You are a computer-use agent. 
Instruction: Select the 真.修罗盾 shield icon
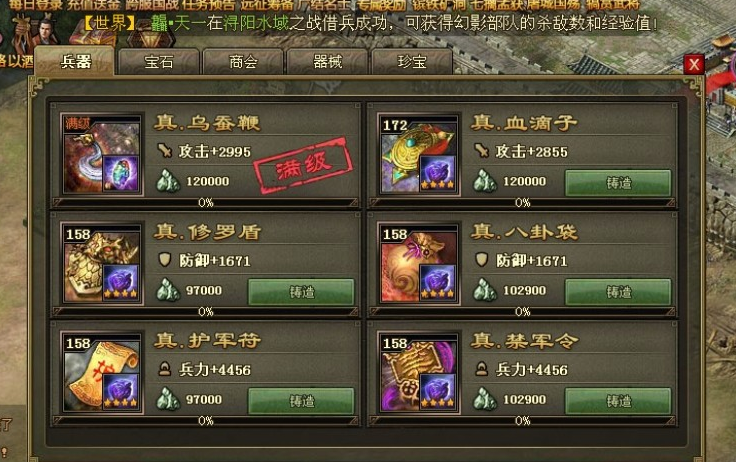coord(102,263)
